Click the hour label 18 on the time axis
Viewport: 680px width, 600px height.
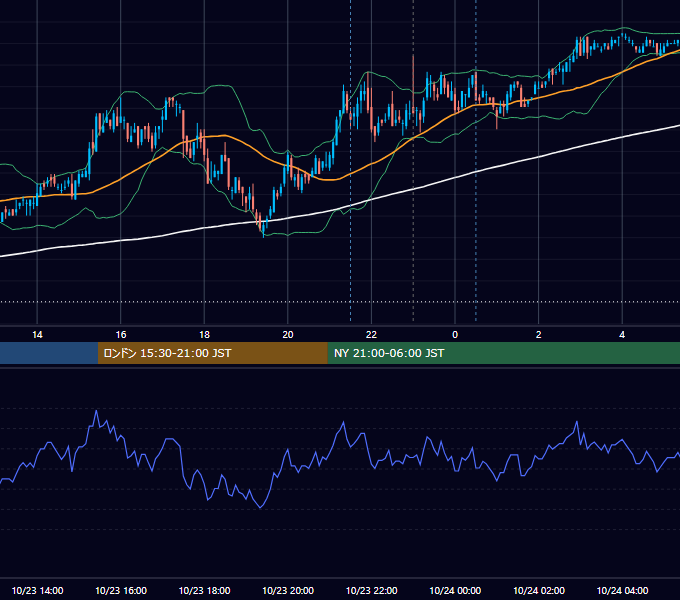click(x=204, y=335)
